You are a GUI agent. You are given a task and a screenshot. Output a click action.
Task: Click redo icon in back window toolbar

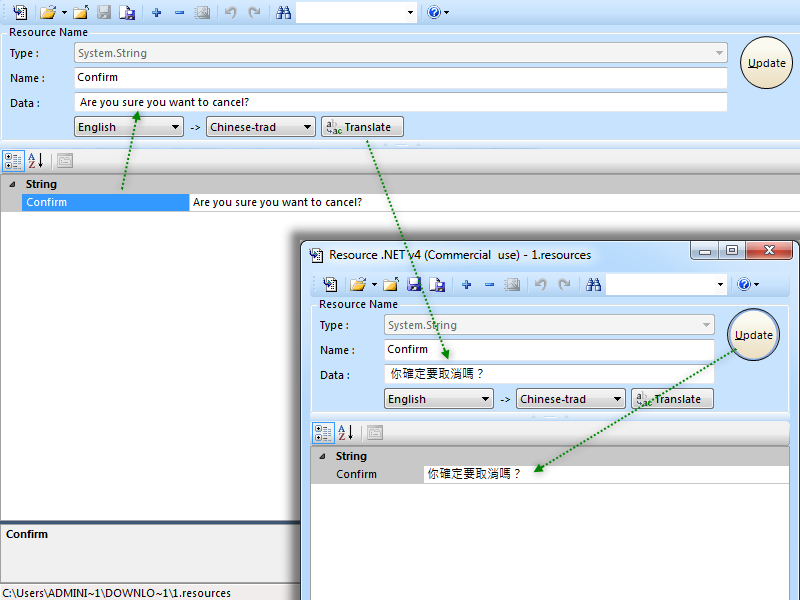pos(254,12)
